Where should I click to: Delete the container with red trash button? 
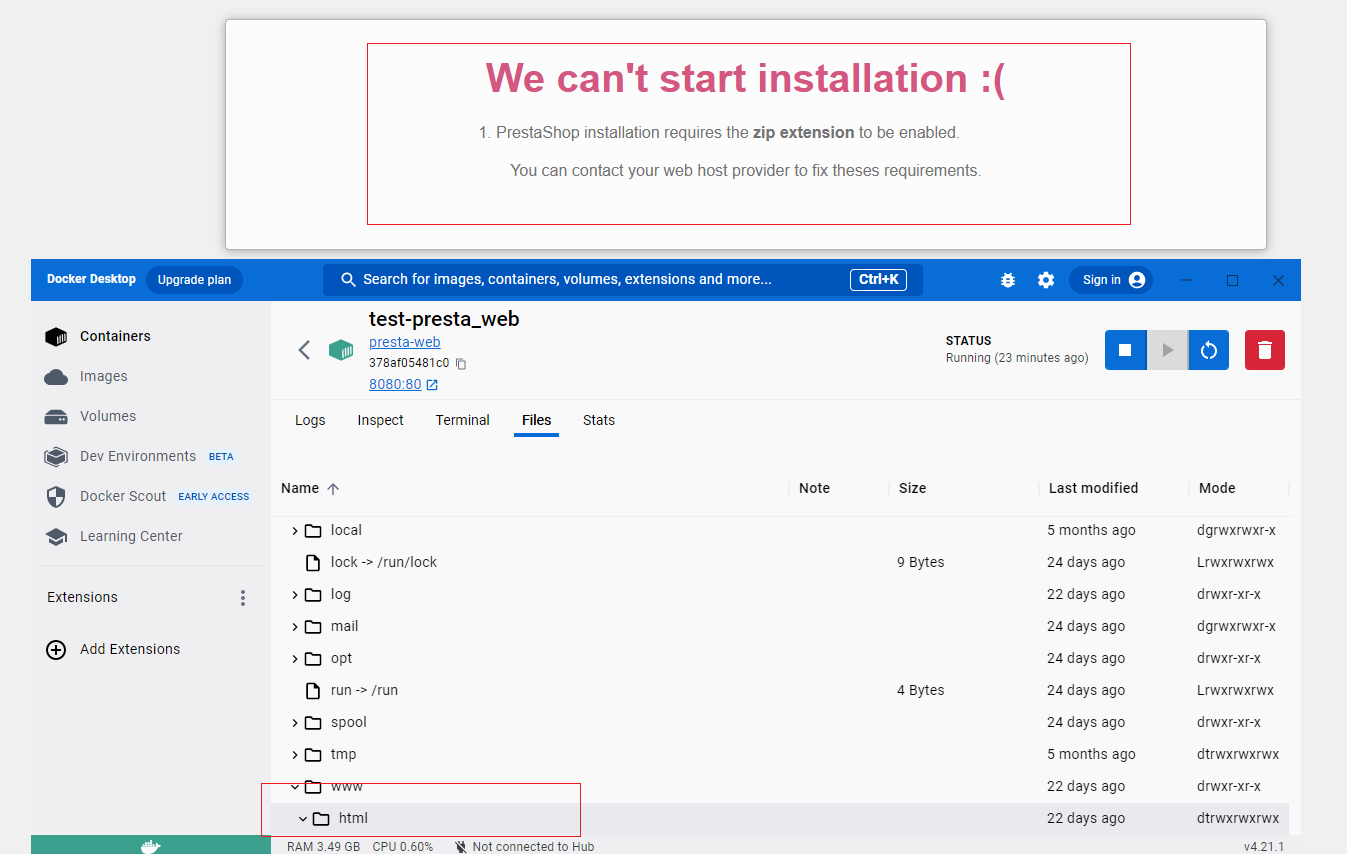pyautogui.click(x=1265, y=350)
